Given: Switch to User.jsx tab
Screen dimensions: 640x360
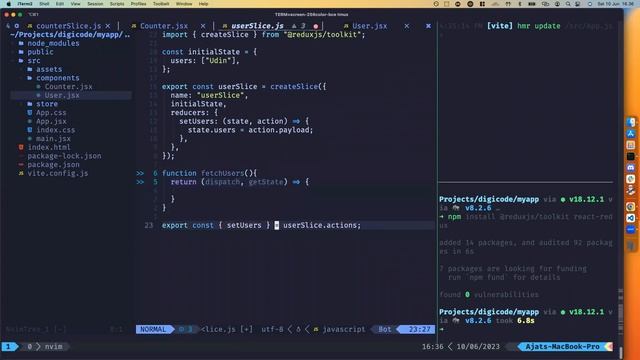Looking at the screenshot, I should tap(369, 26).
